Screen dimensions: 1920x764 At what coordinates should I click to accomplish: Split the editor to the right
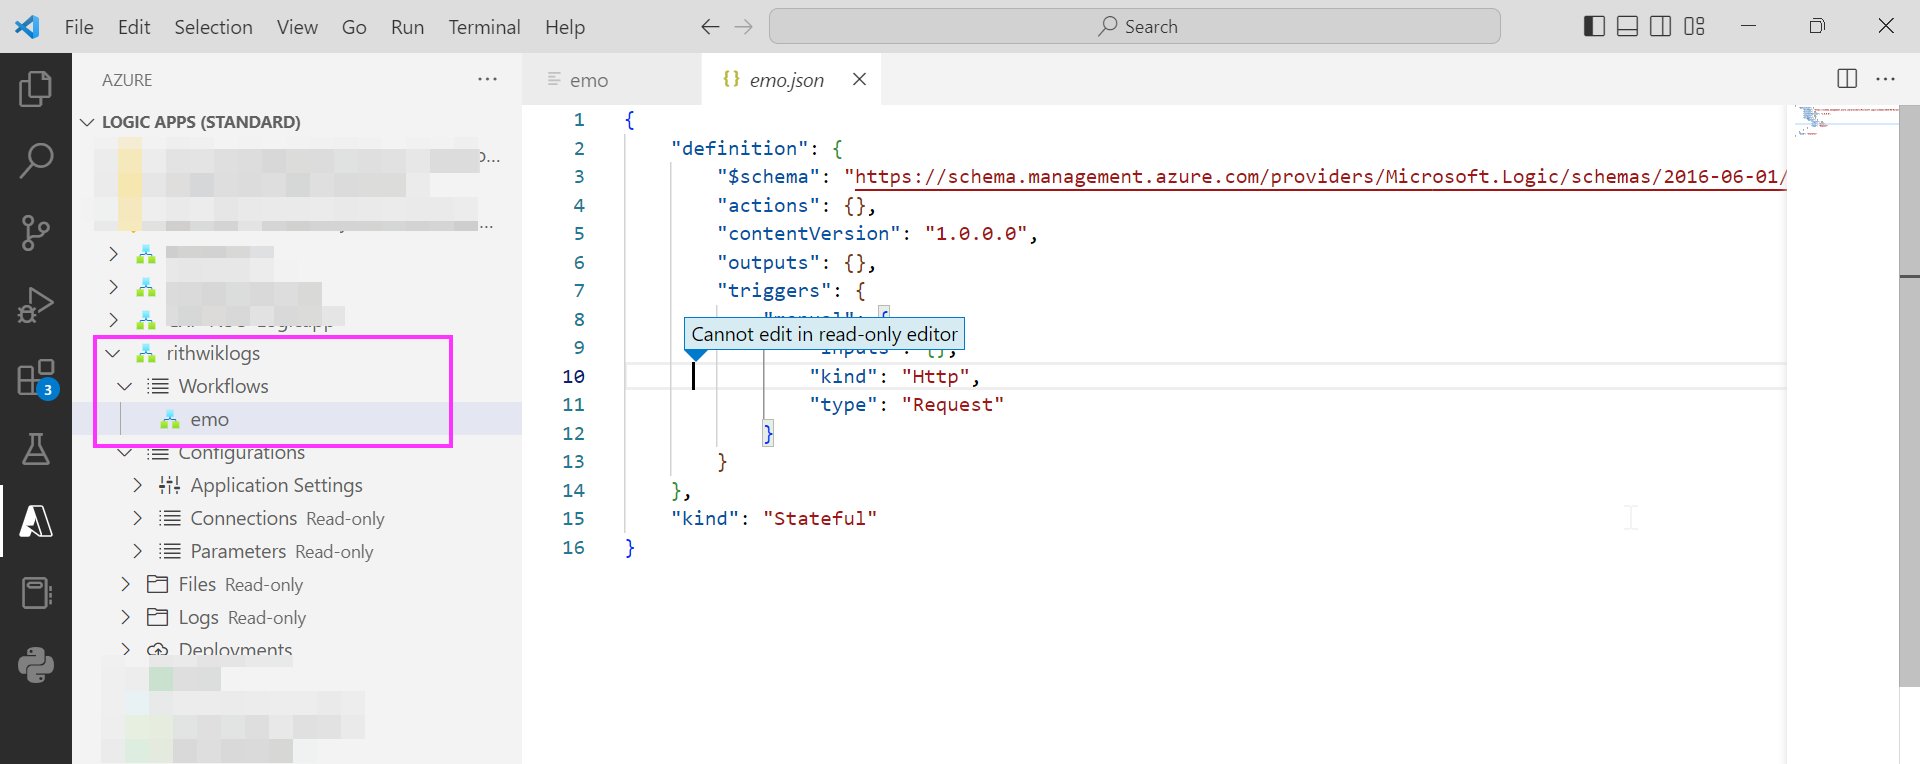(x=1847, y=79)
